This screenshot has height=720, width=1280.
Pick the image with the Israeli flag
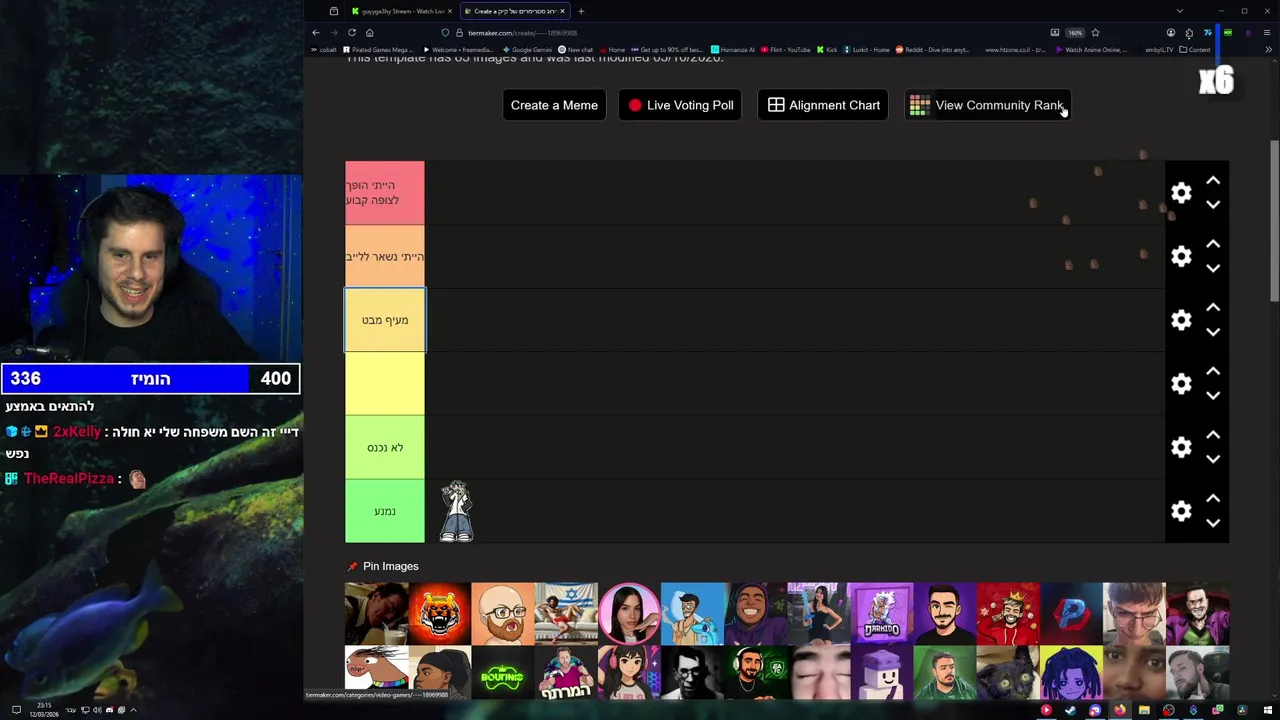coord(566,614)
